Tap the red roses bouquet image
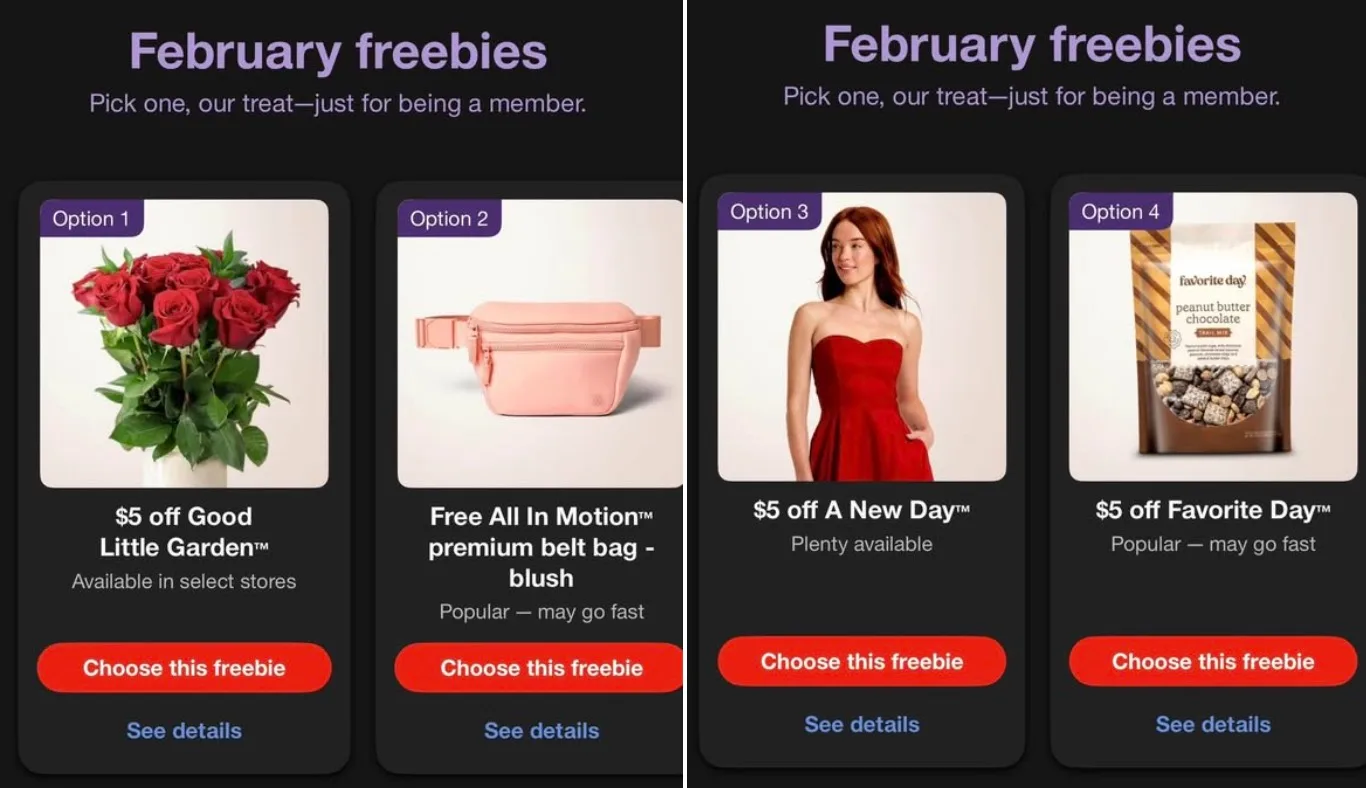The image size is (1366, 788). pyautogui.click(x=184, y=343)
